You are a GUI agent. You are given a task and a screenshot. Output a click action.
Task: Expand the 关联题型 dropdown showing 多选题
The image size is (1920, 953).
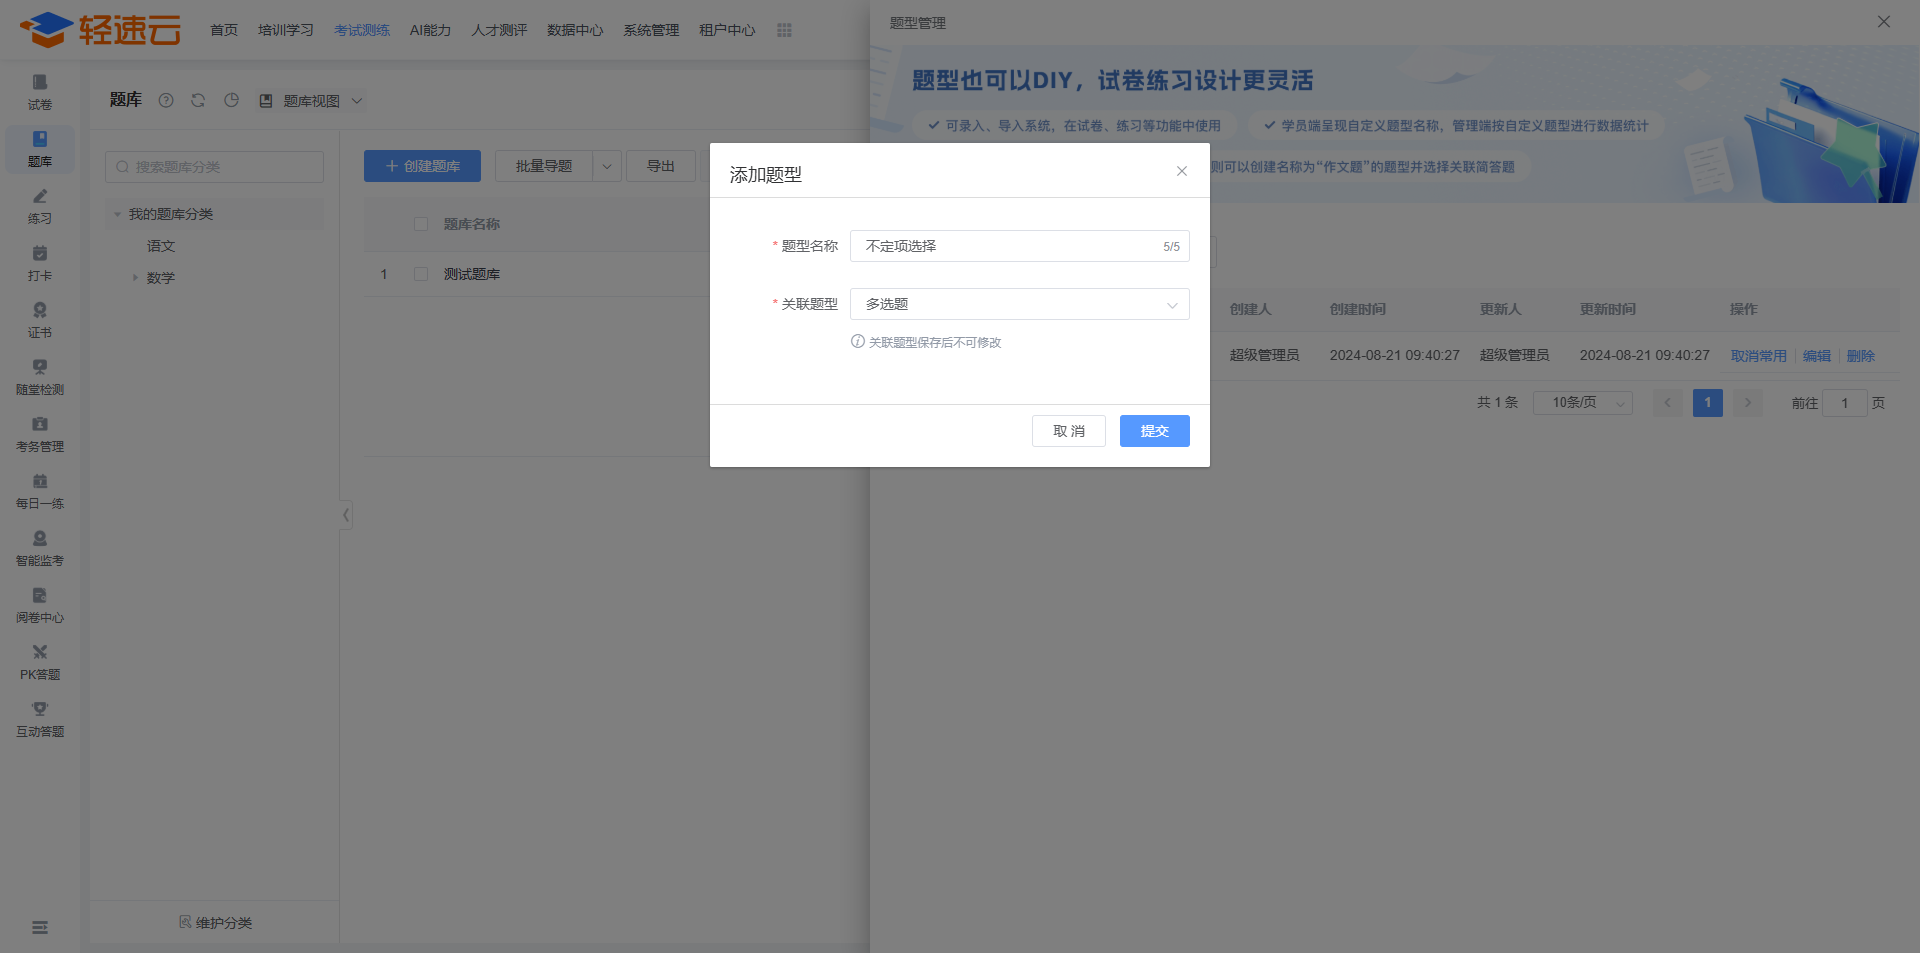tap(1019, 304)
